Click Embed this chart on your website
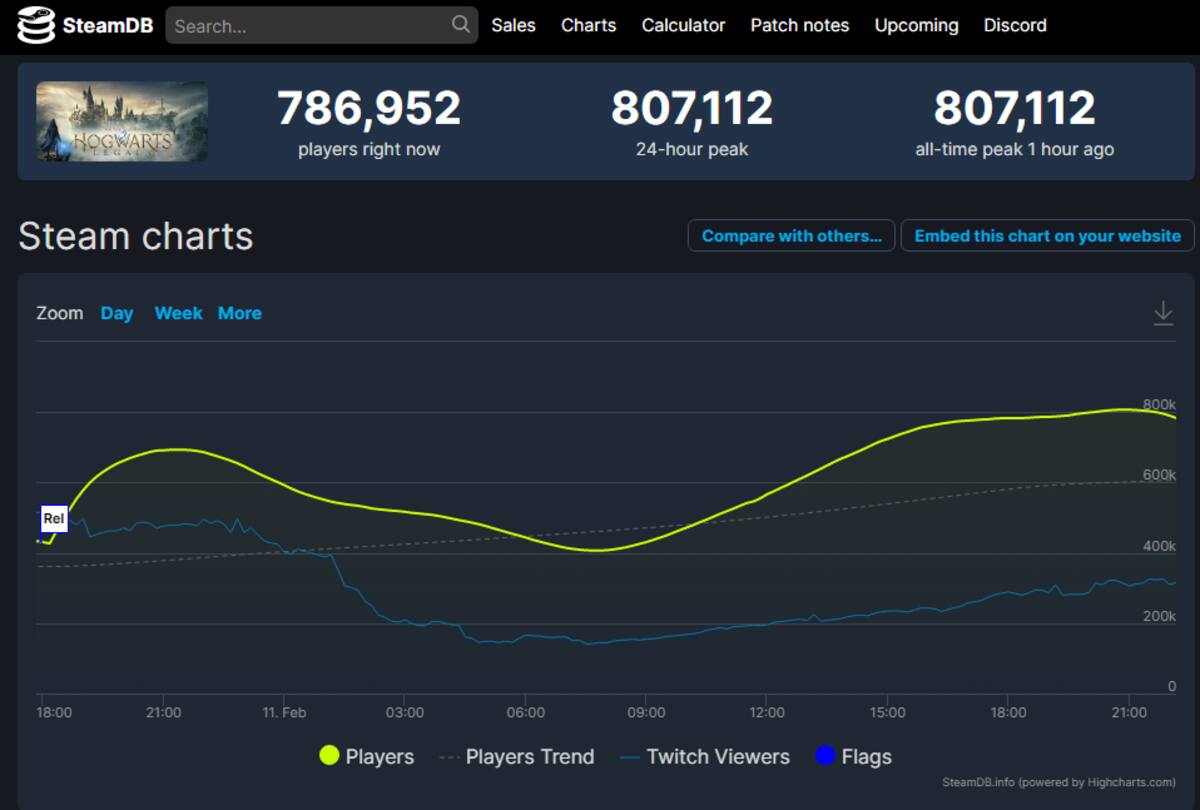The width and height of the screenshot is (1200, 810). coord(1047,236)
